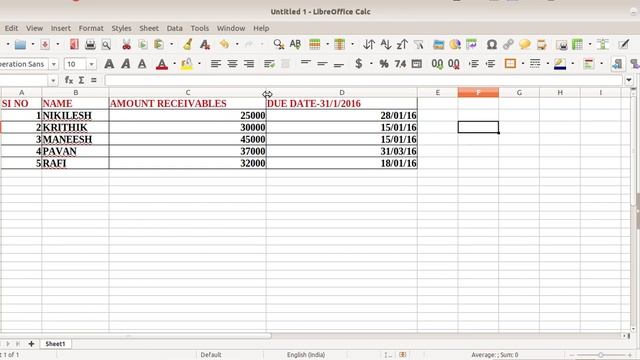Toggle the AutoFilter icon

point(419,44)
